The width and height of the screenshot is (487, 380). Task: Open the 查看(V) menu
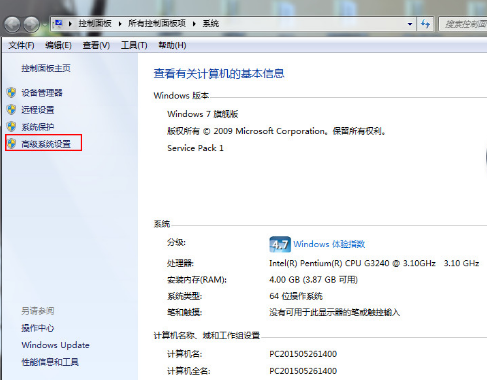point(96,45)
